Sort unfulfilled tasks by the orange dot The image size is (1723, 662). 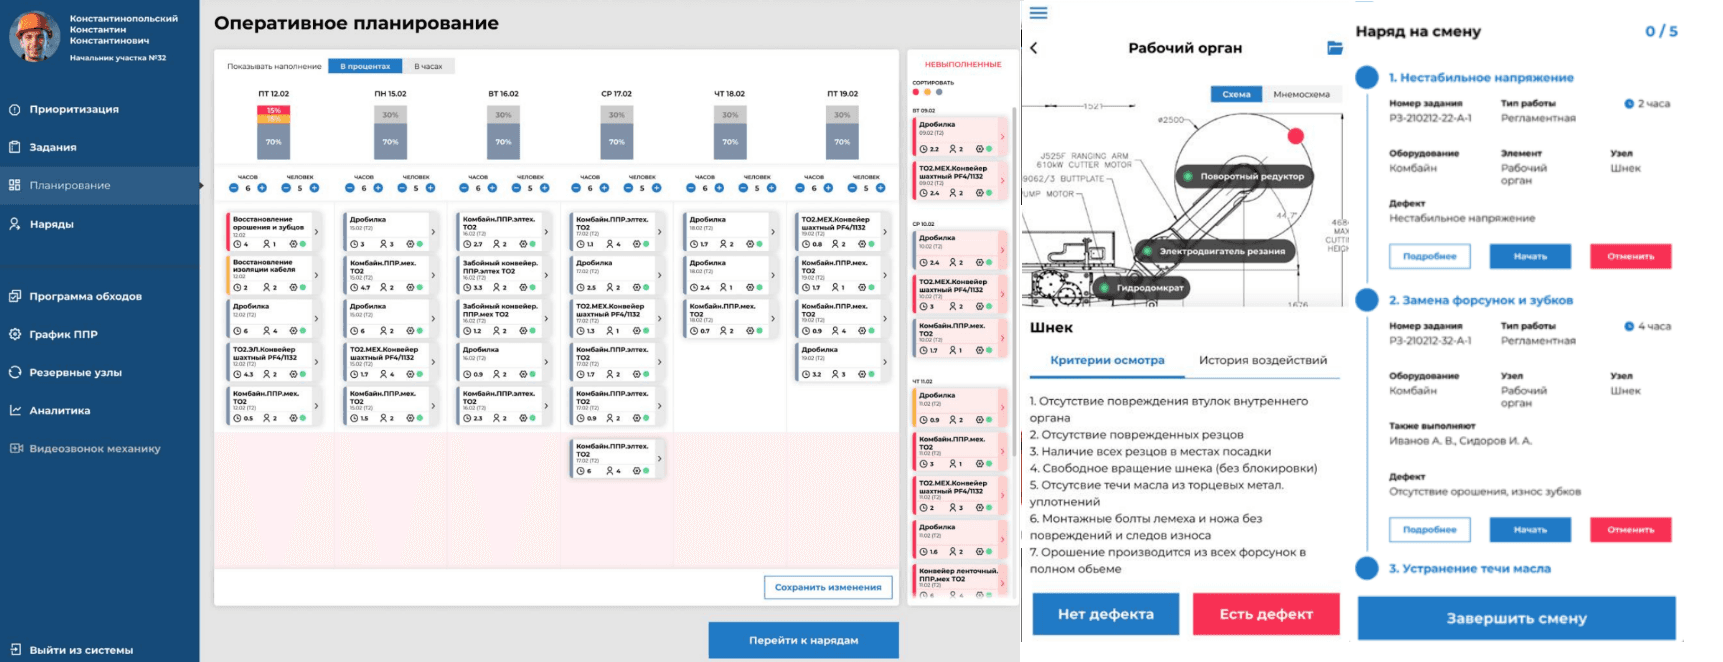927,92
